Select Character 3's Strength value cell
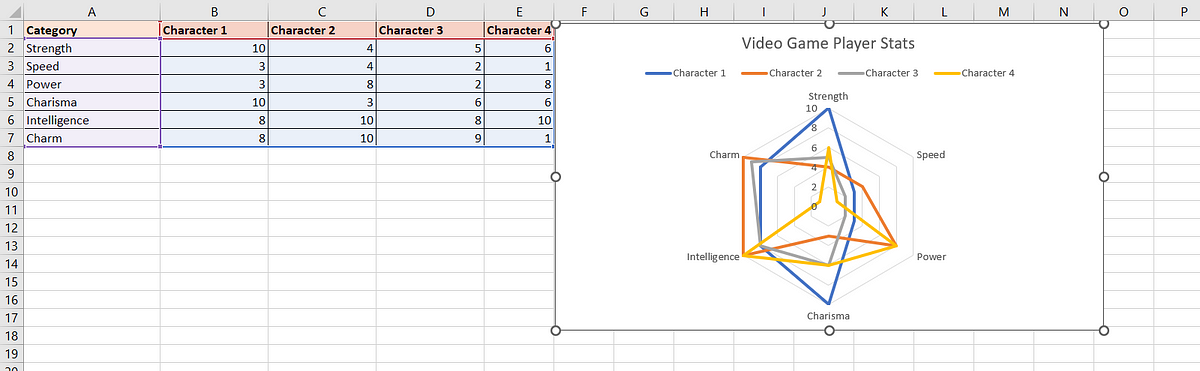Image resolution: width=1200 pixels, height=371 pixels. pos(430,48)
